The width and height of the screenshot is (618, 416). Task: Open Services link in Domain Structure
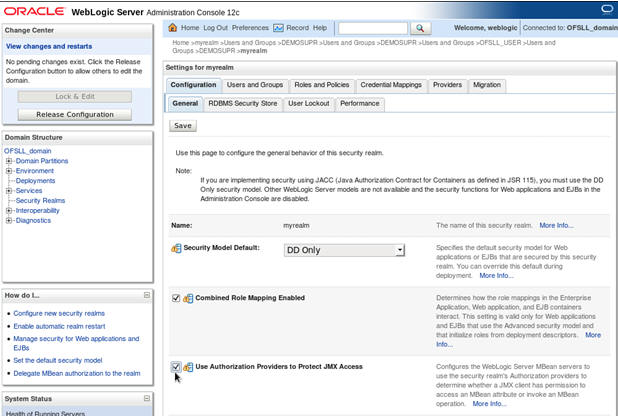point(29,190)
